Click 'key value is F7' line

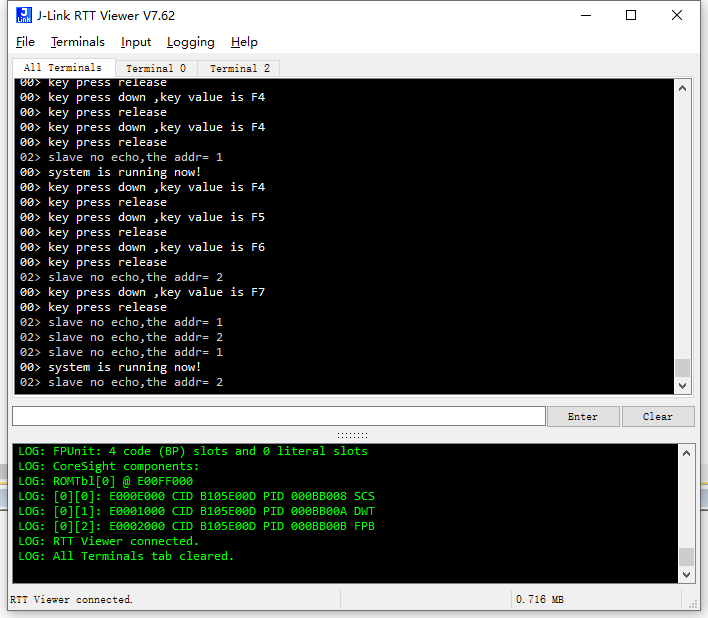pos(142,292)
